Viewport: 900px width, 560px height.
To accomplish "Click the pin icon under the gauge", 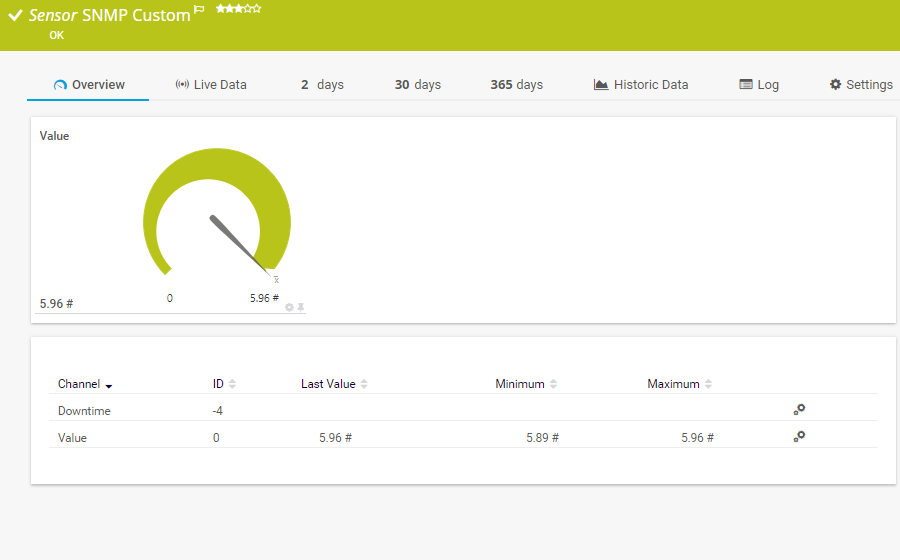I will 301,308.
